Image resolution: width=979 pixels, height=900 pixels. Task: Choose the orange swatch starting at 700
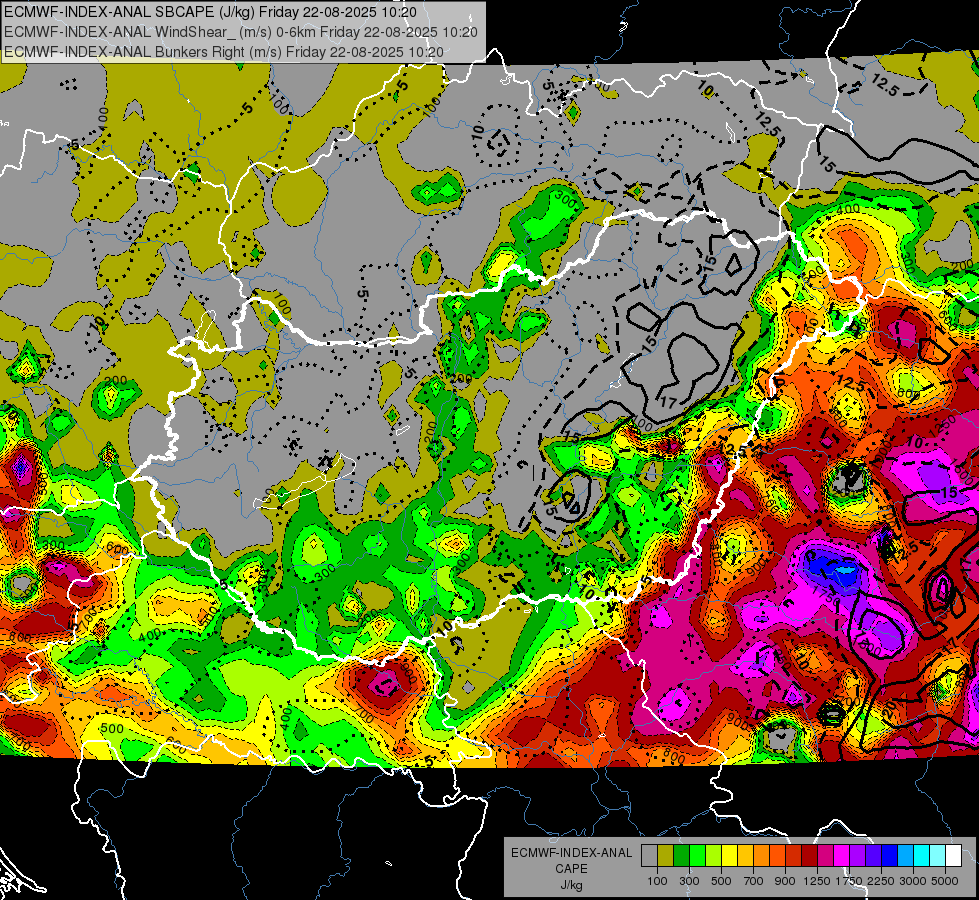coord(761,855)
